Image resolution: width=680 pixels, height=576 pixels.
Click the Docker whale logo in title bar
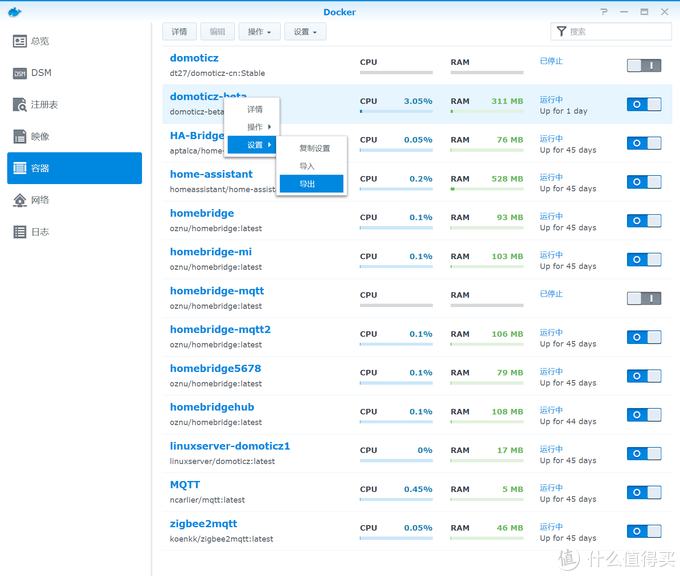point(14,12)
